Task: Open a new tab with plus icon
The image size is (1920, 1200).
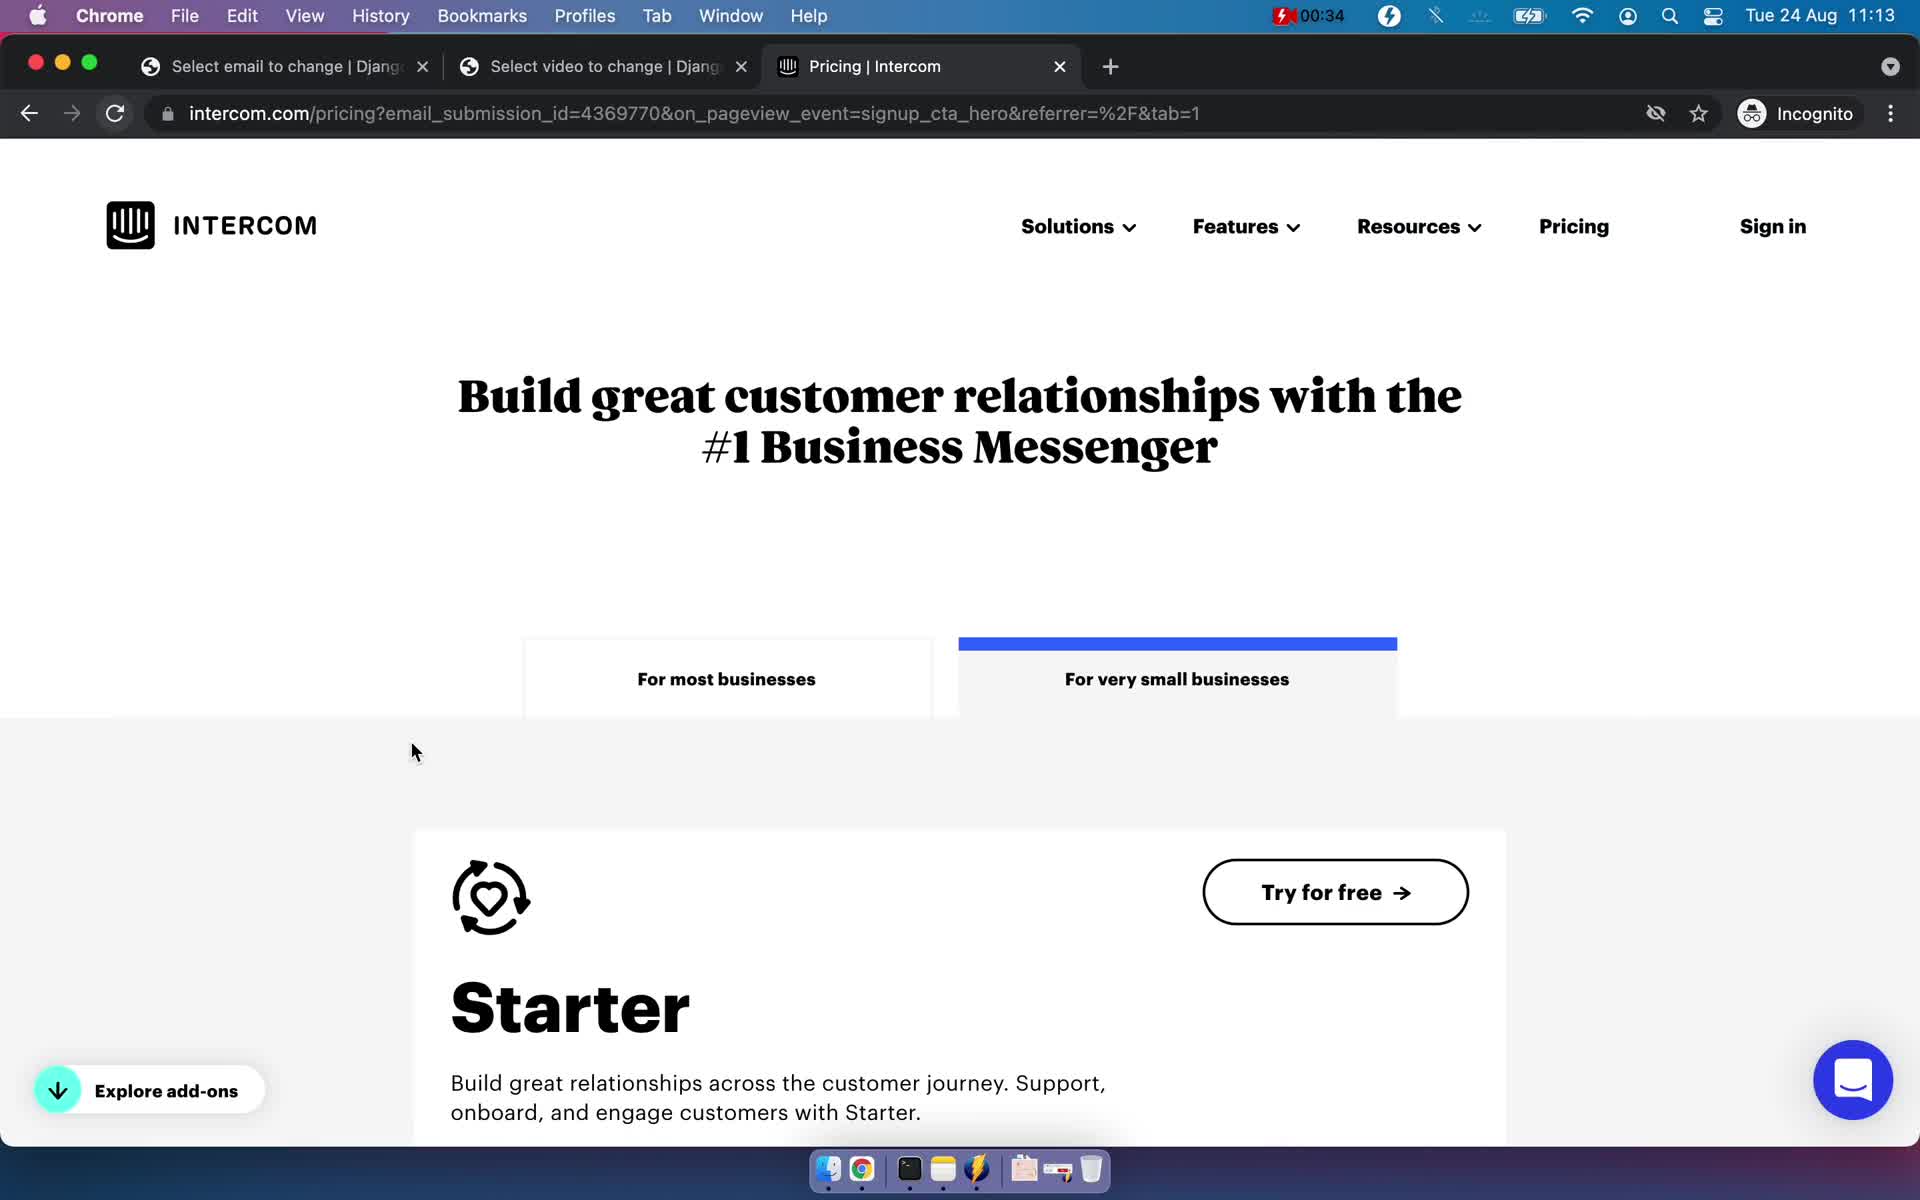Action: [x=1110, y=66]
